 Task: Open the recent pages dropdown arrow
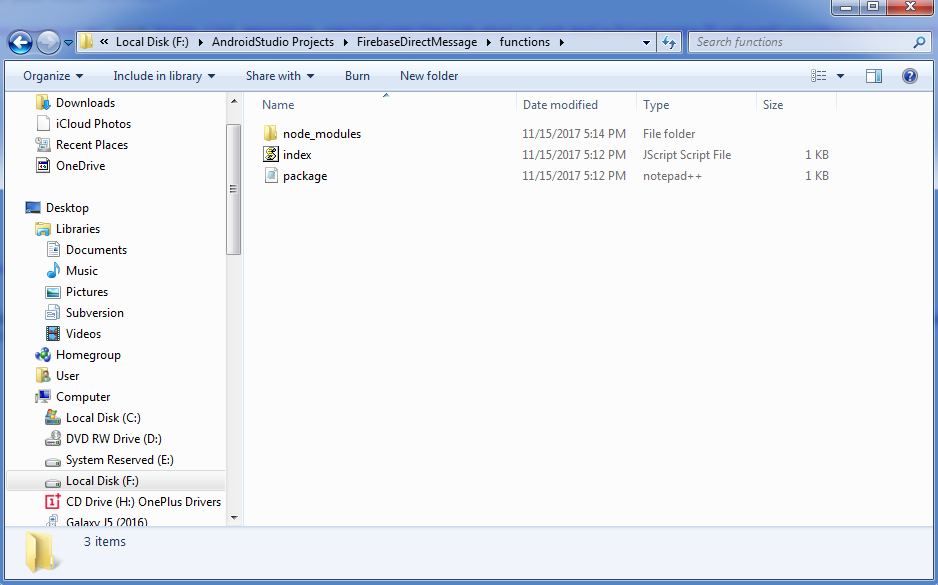click(x=68, y=43)
